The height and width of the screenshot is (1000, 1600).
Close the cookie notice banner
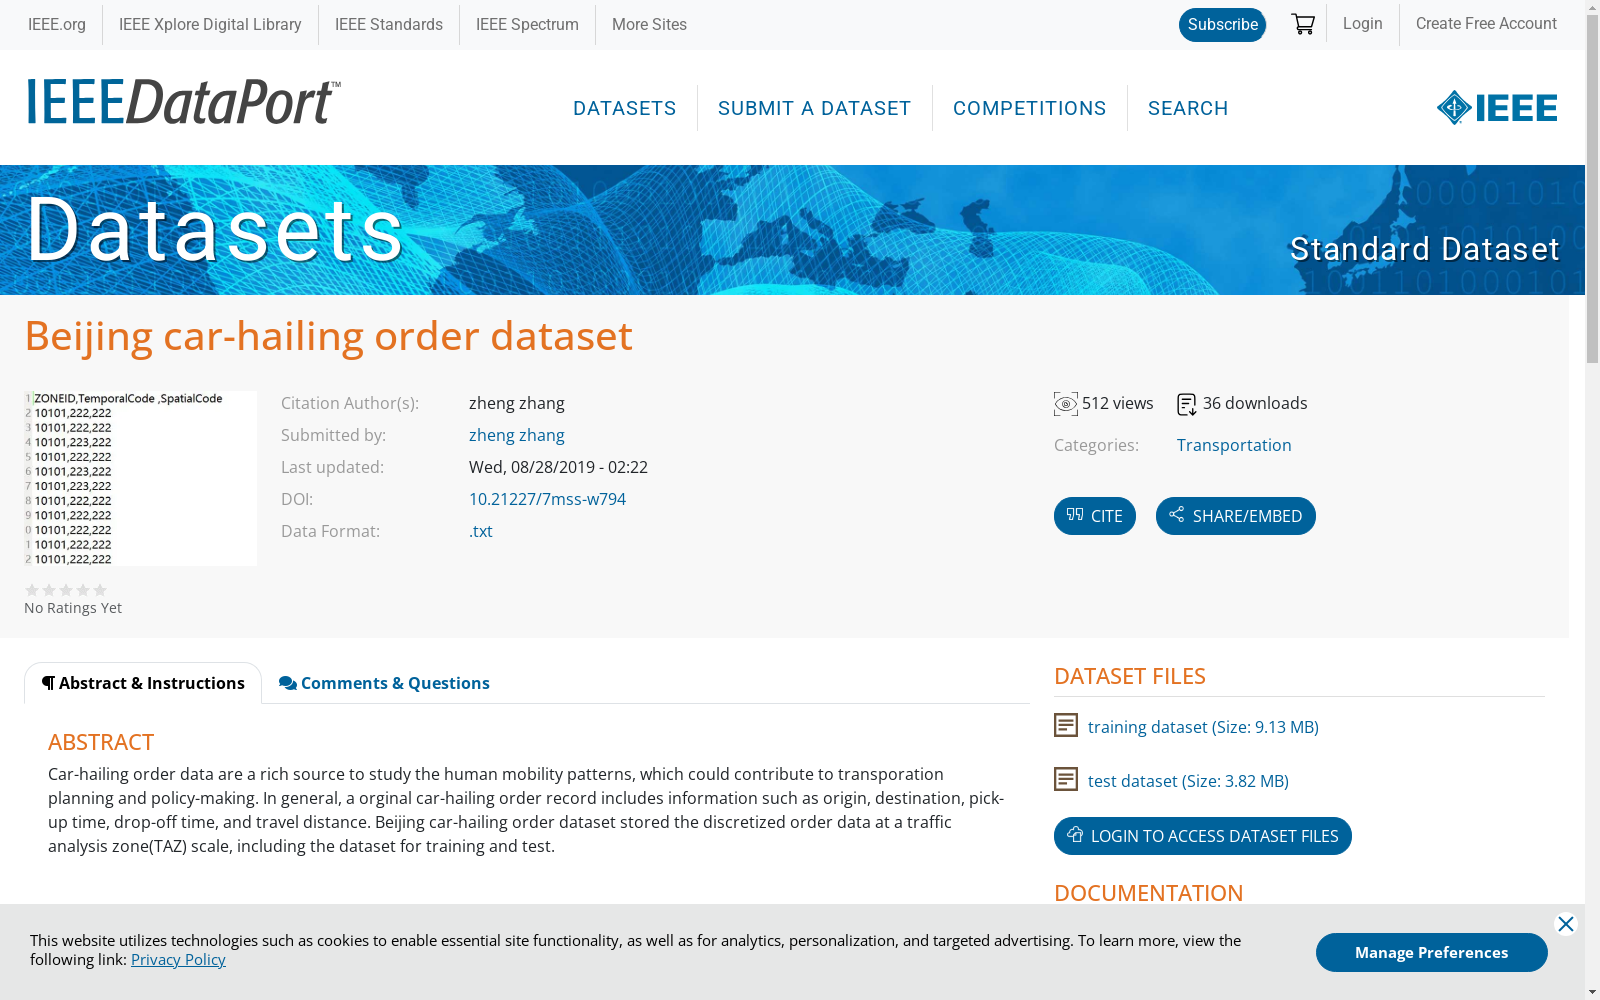[x=1566, y=924]
